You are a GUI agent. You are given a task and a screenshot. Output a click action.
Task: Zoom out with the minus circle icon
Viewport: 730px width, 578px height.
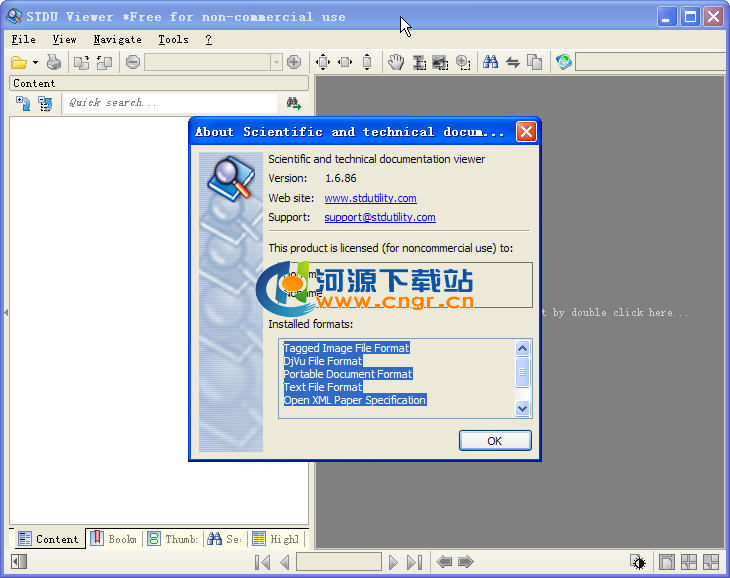tap(133, 62)
